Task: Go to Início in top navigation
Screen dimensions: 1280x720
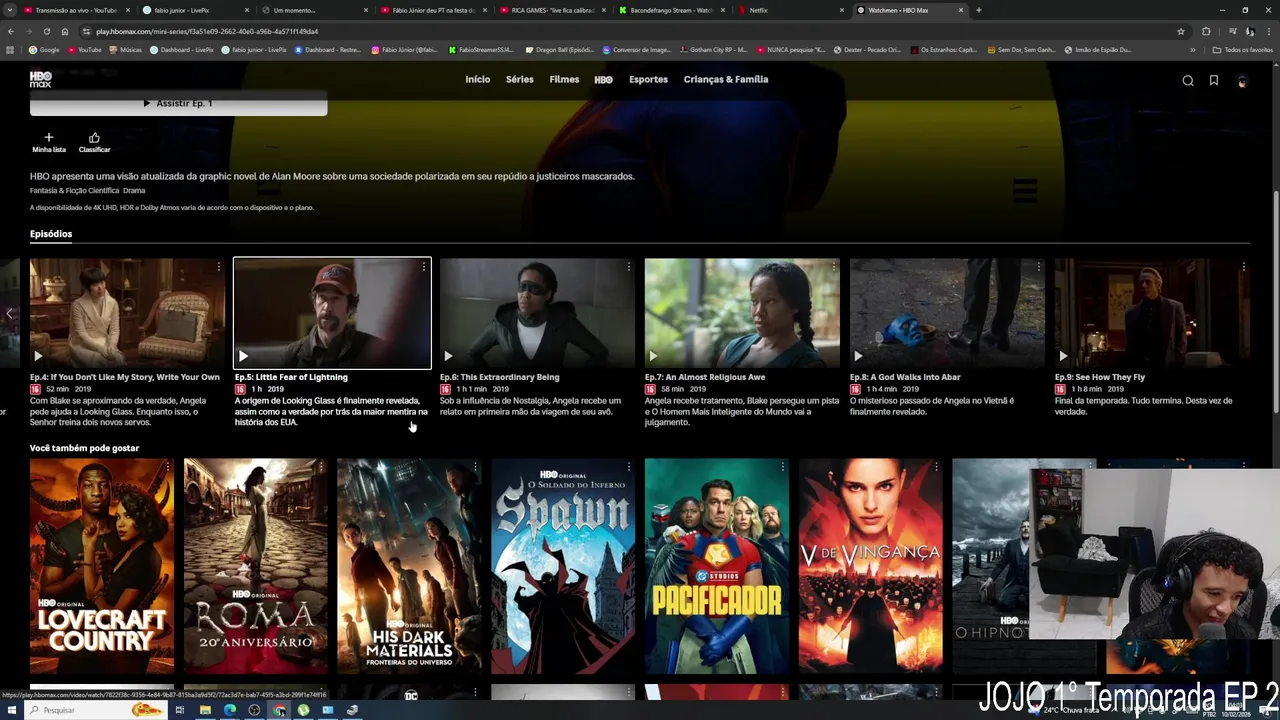Action: pyautogui.click(x=478, y=79)
